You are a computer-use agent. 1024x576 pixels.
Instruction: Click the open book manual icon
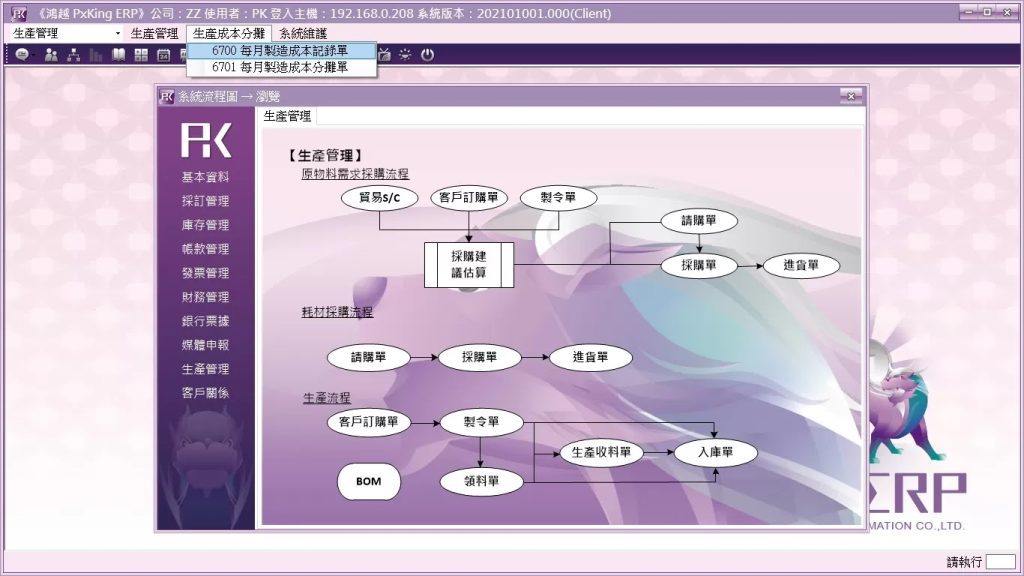[x=119, y=55]
